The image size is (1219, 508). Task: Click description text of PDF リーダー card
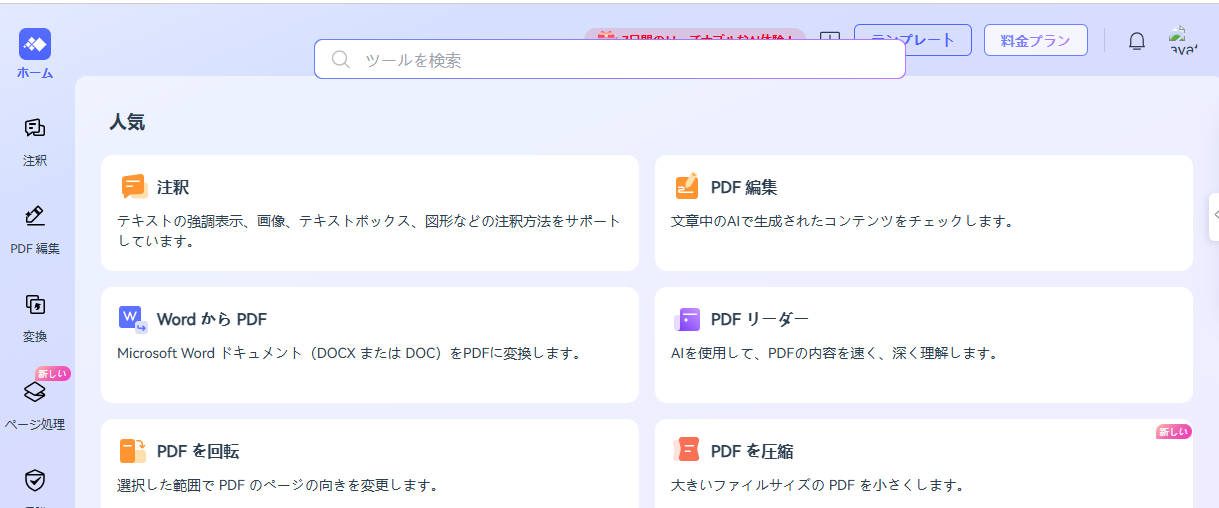(834, 353)
